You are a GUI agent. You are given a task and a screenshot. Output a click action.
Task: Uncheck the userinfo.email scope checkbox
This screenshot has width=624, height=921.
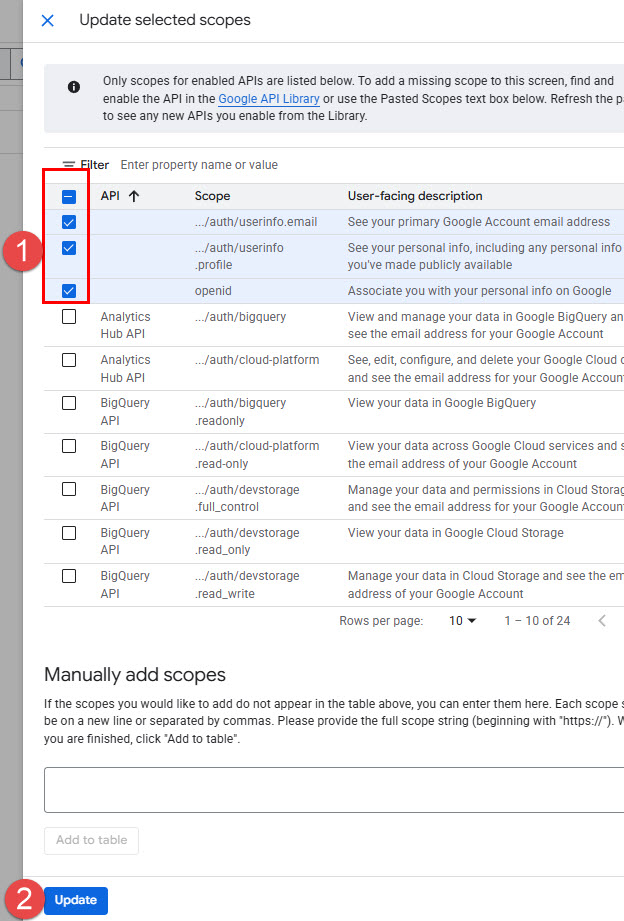tap(69, 222)
